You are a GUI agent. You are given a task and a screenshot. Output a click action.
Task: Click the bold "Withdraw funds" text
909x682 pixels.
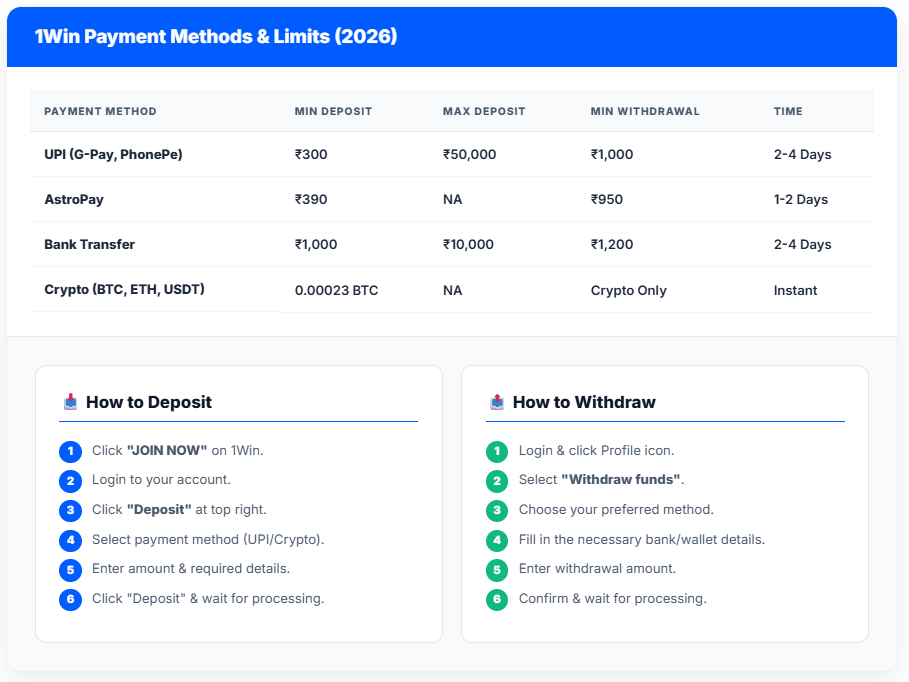pos(620,480)
